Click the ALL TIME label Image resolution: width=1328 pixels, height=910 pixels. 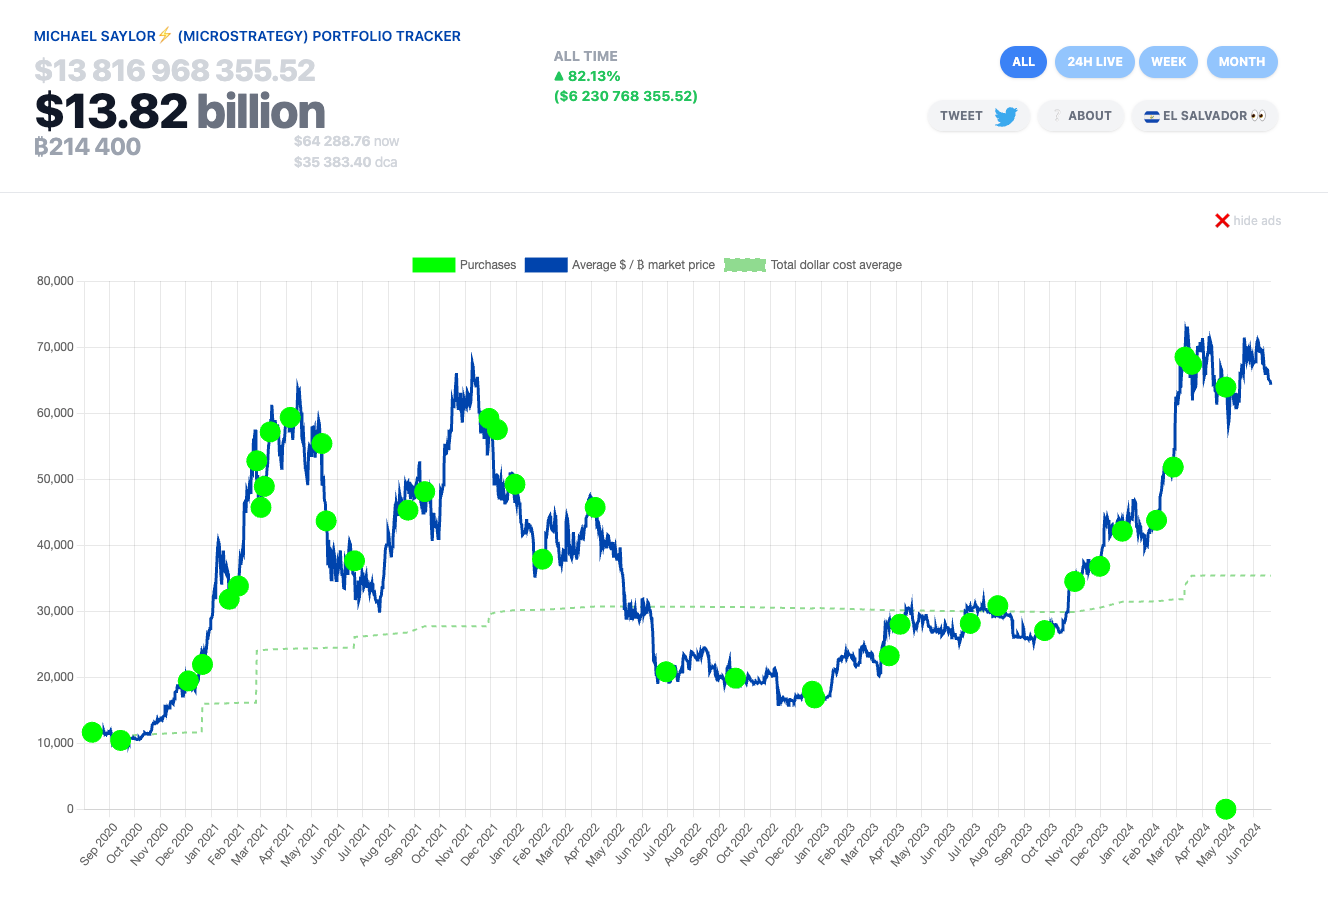586,56
